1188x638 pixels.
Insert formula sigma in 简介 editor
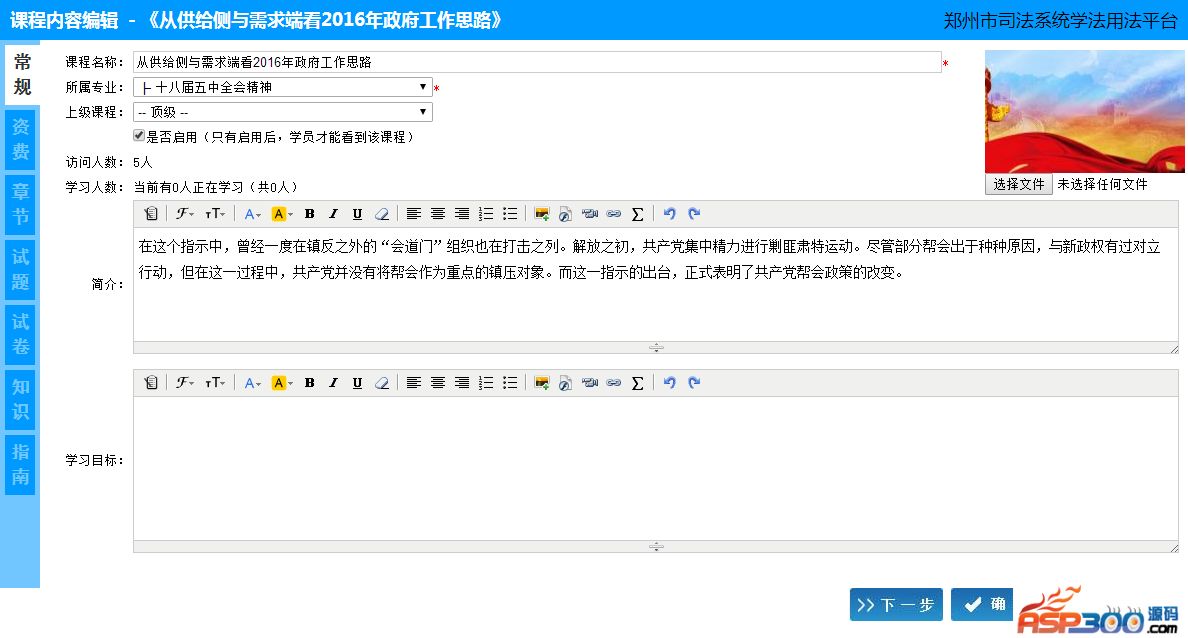pyautogui.click(x=638, y=214)
